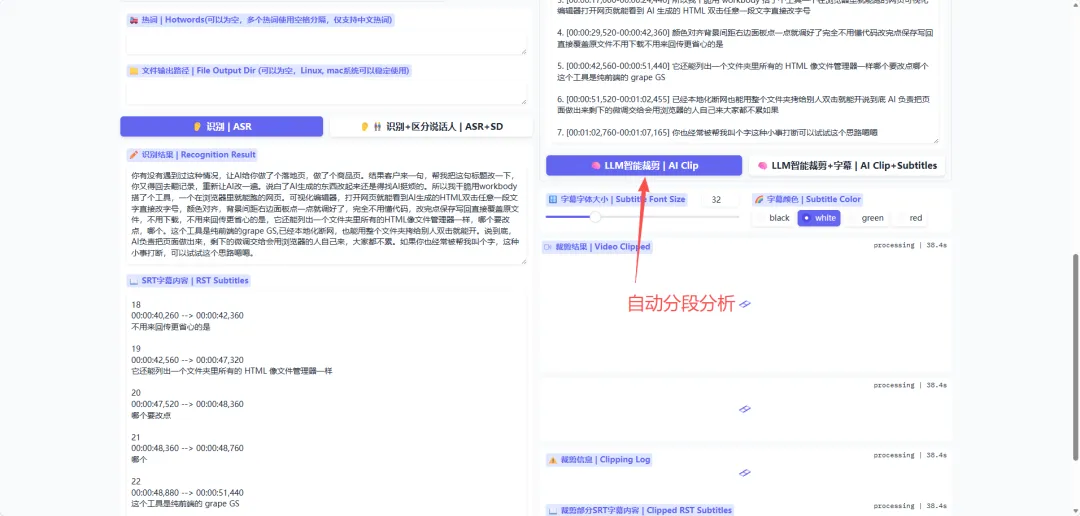Viewport: 1080px width, 516px height.
Task: Click subtitle line '不用来回传更省心的是'
Action: 170,327
